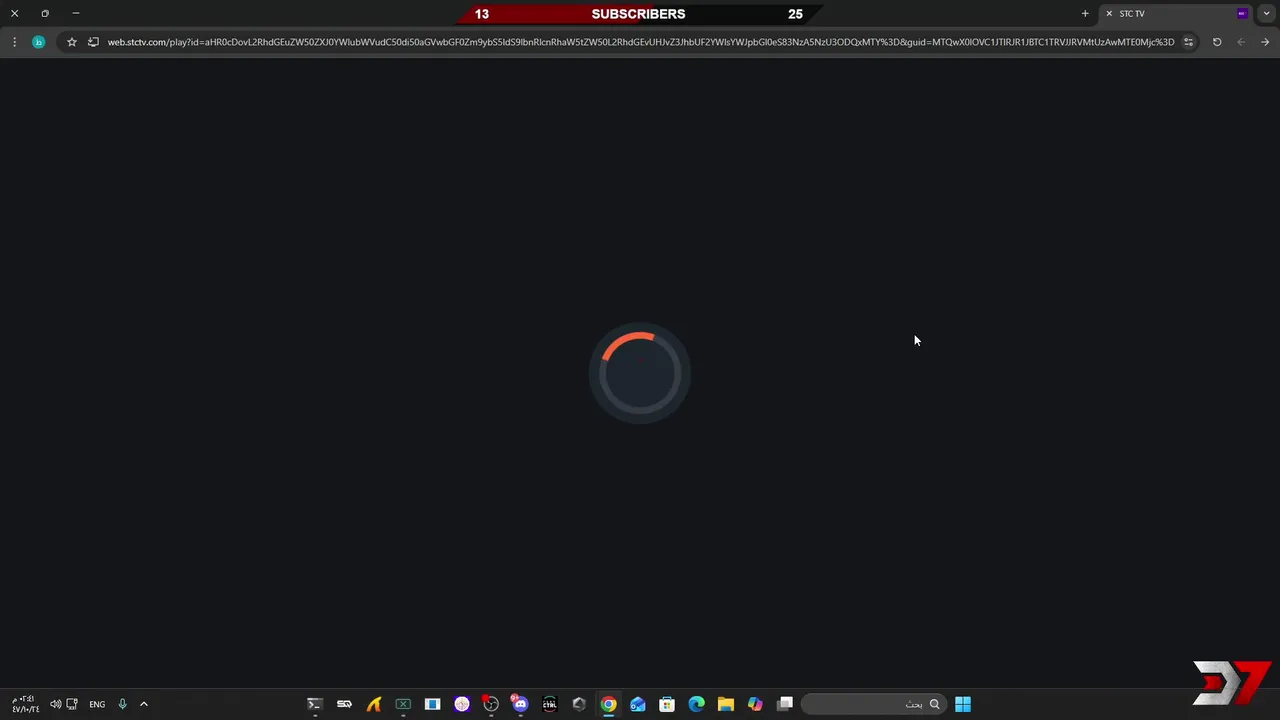This screenshot has height=720, width=1280.
Task: Open the blue window app on the taskbar
Action: 432,704
